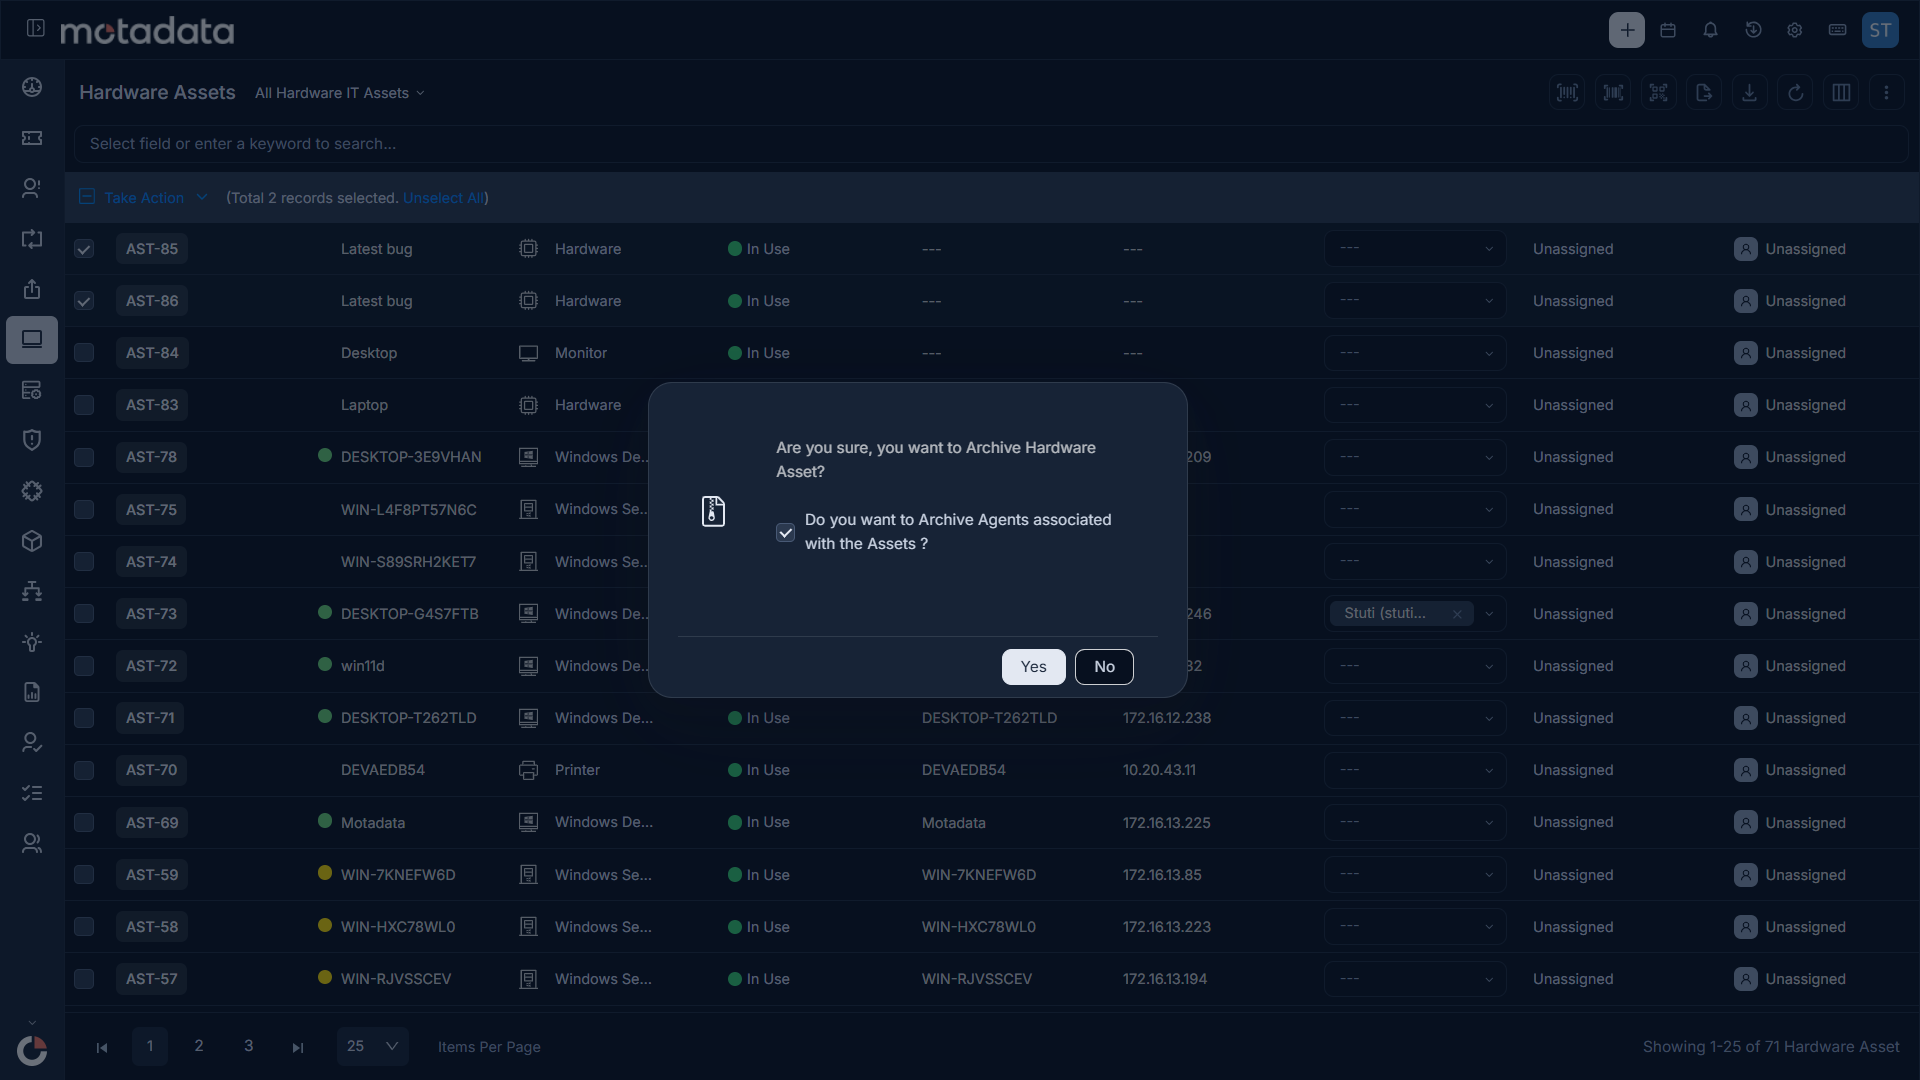Open the more options vertical dots
The width and height of the screenshot is (1920, 1080).
1887,93
